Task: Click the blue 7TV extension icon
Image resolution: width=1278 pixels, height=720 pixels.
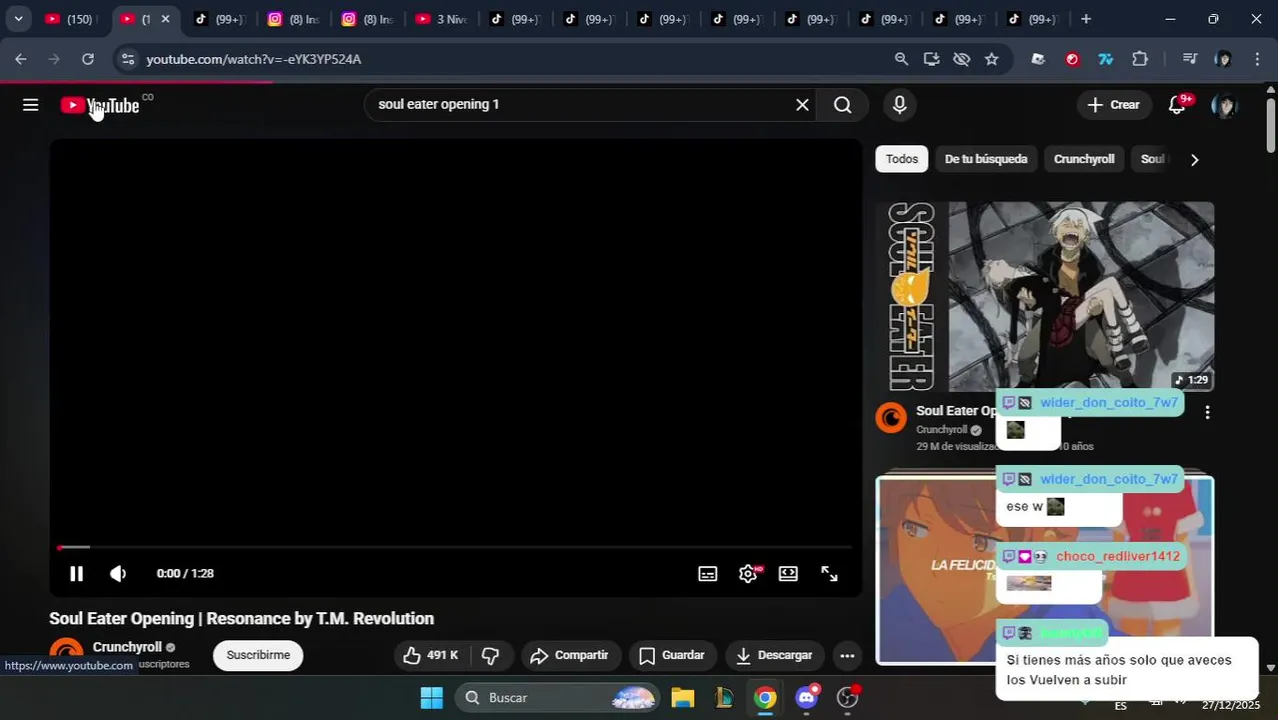Action: (1106, 59)
